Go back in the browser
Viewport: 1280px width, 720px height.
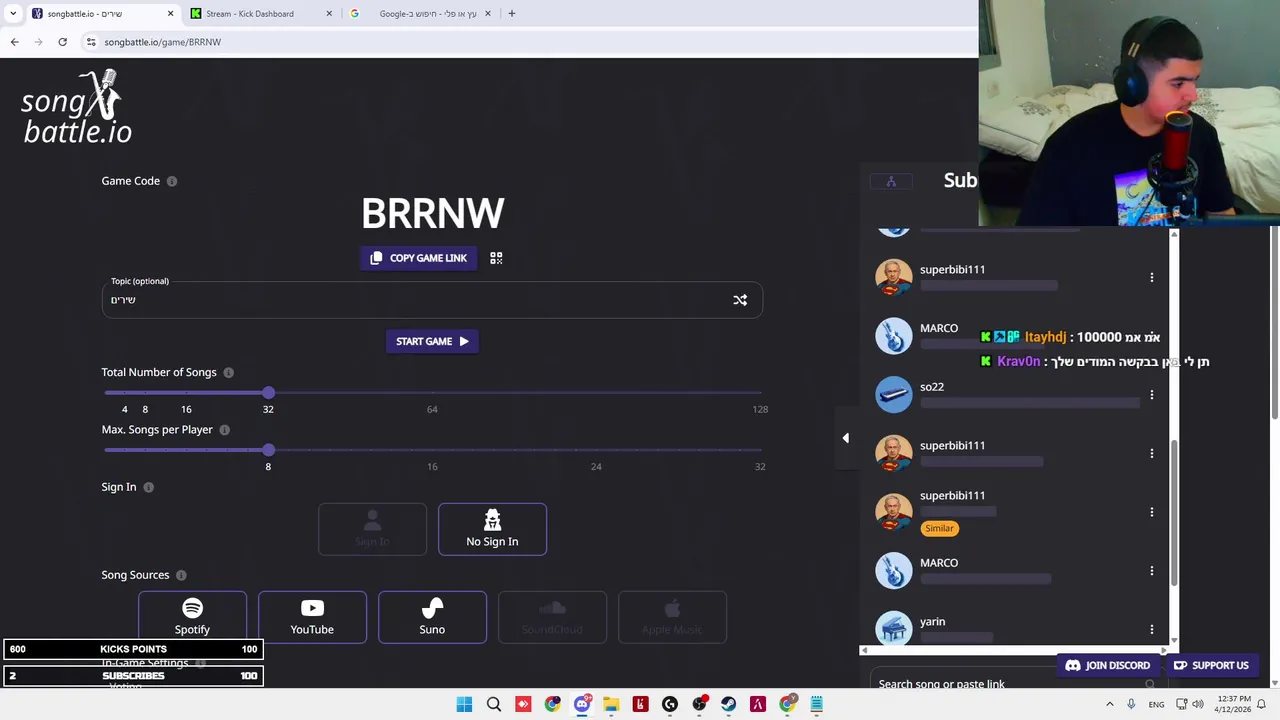coord(14,42)
